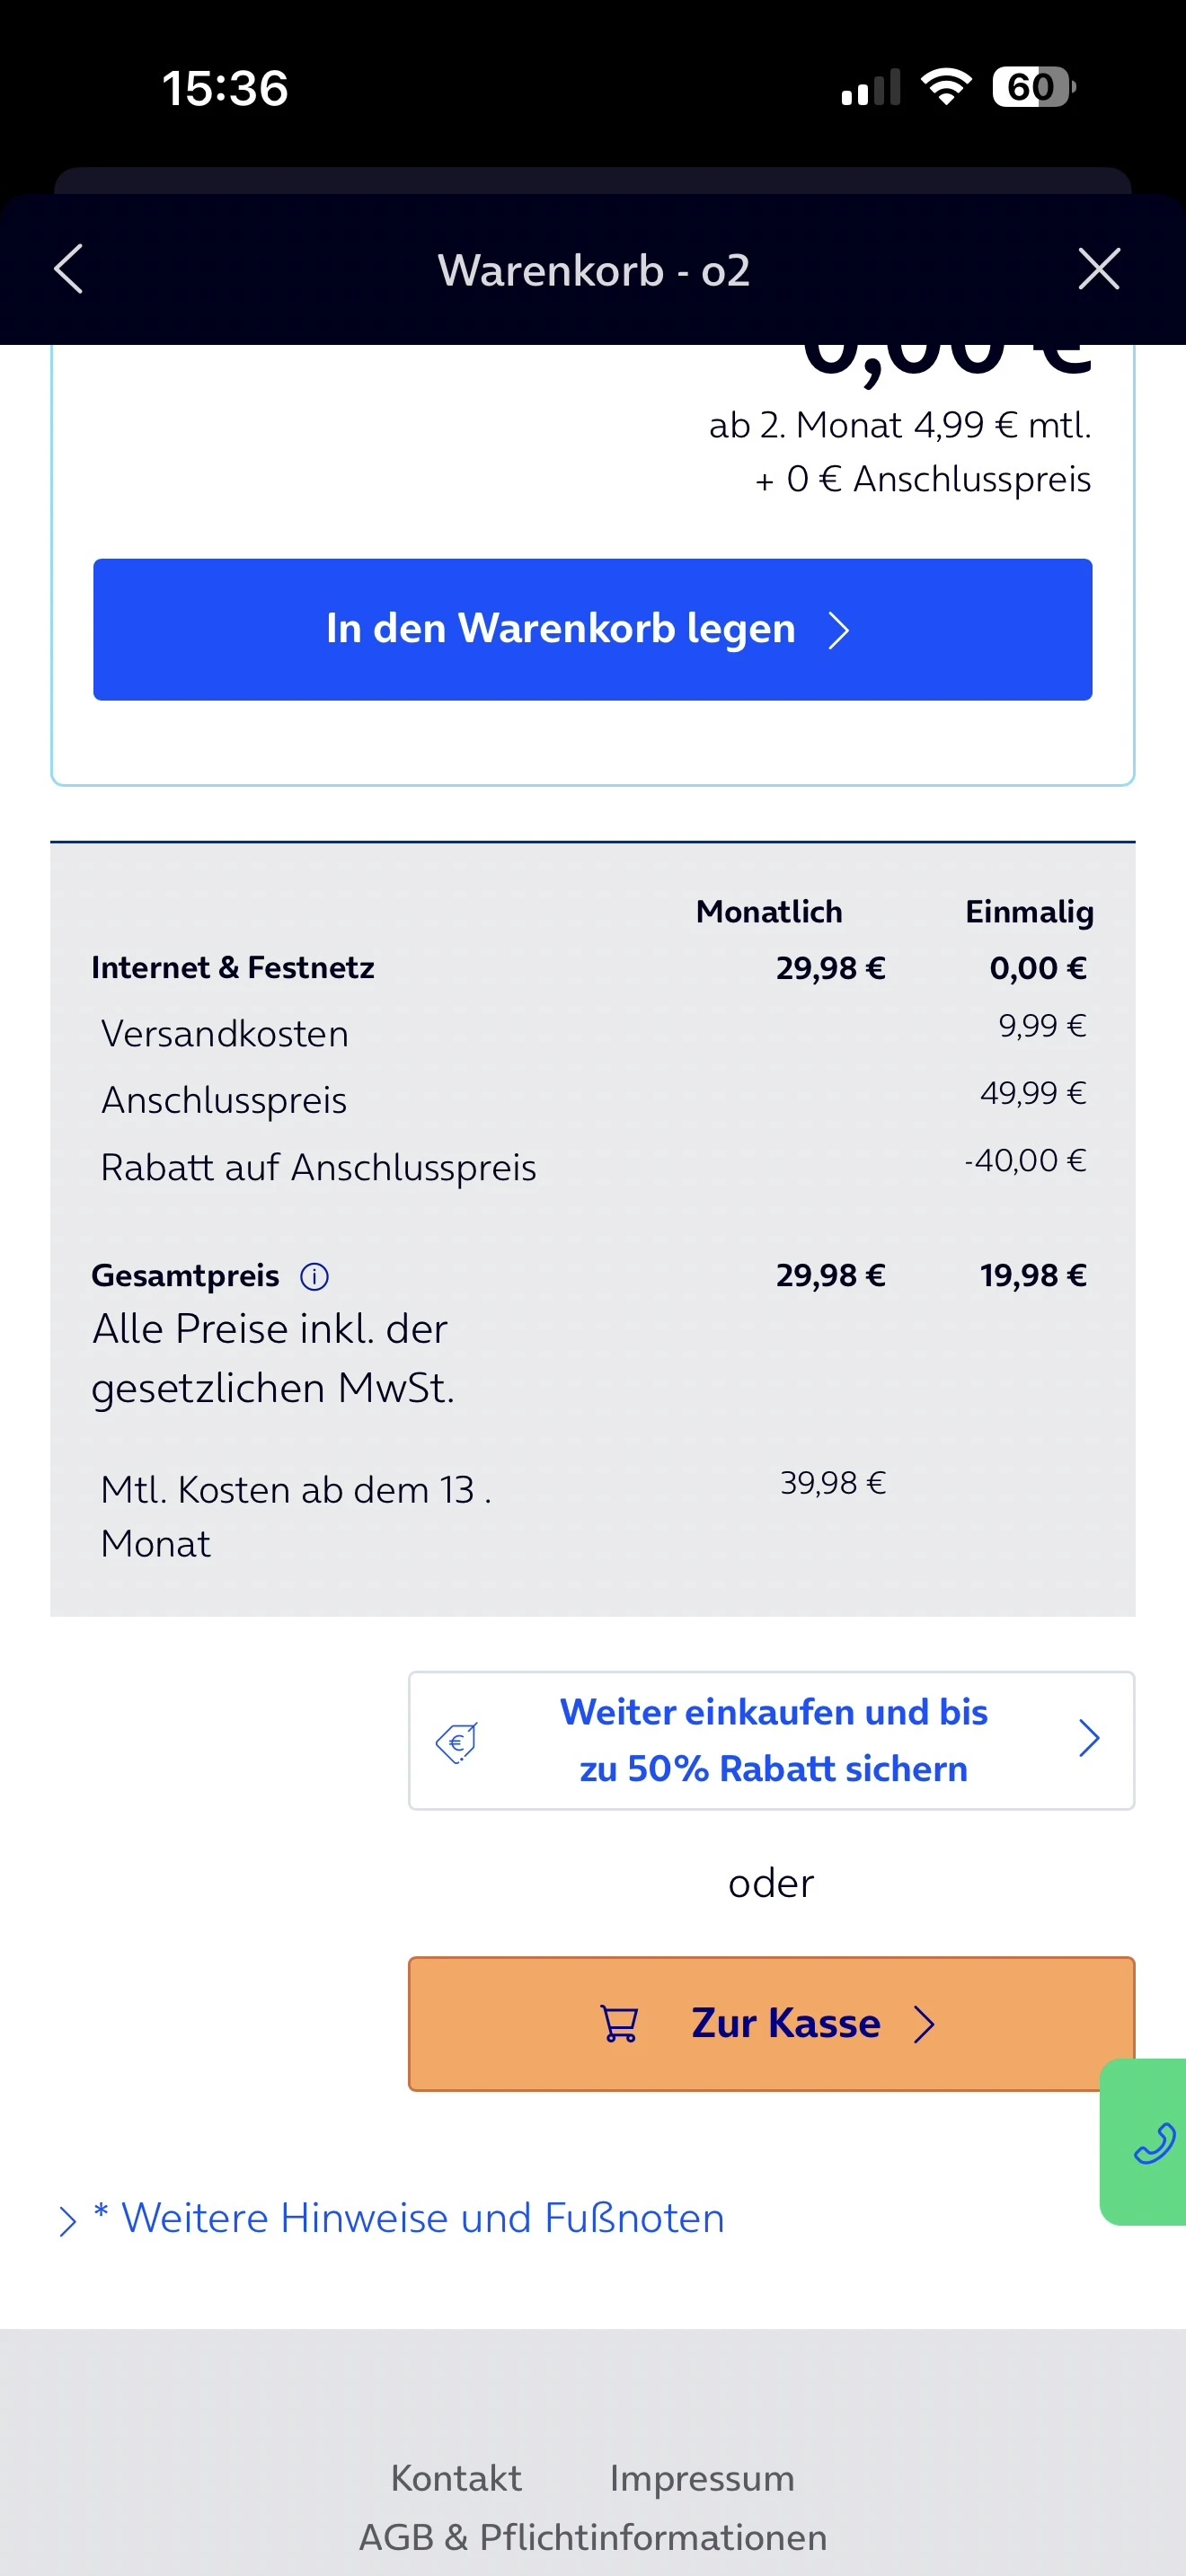Tap the Wi-Fi status icon
The height and width of the screenshot is (2576, 1186).
point(945,87)
